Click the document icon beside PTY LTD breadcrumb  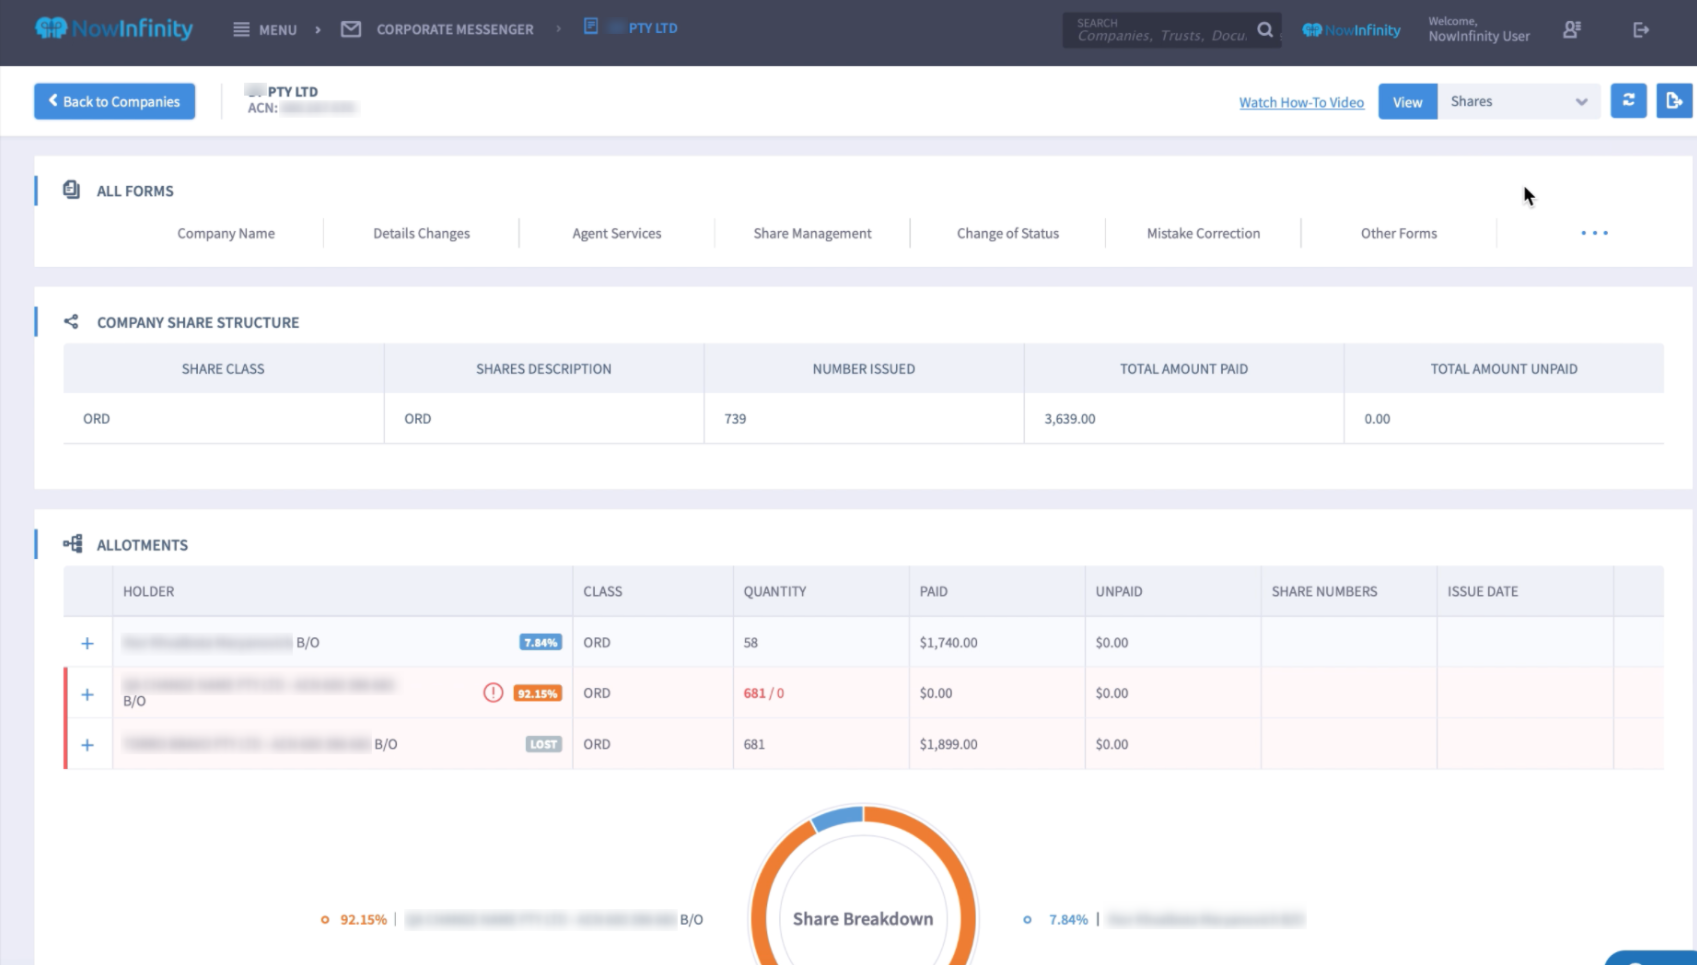coord(591,26)
